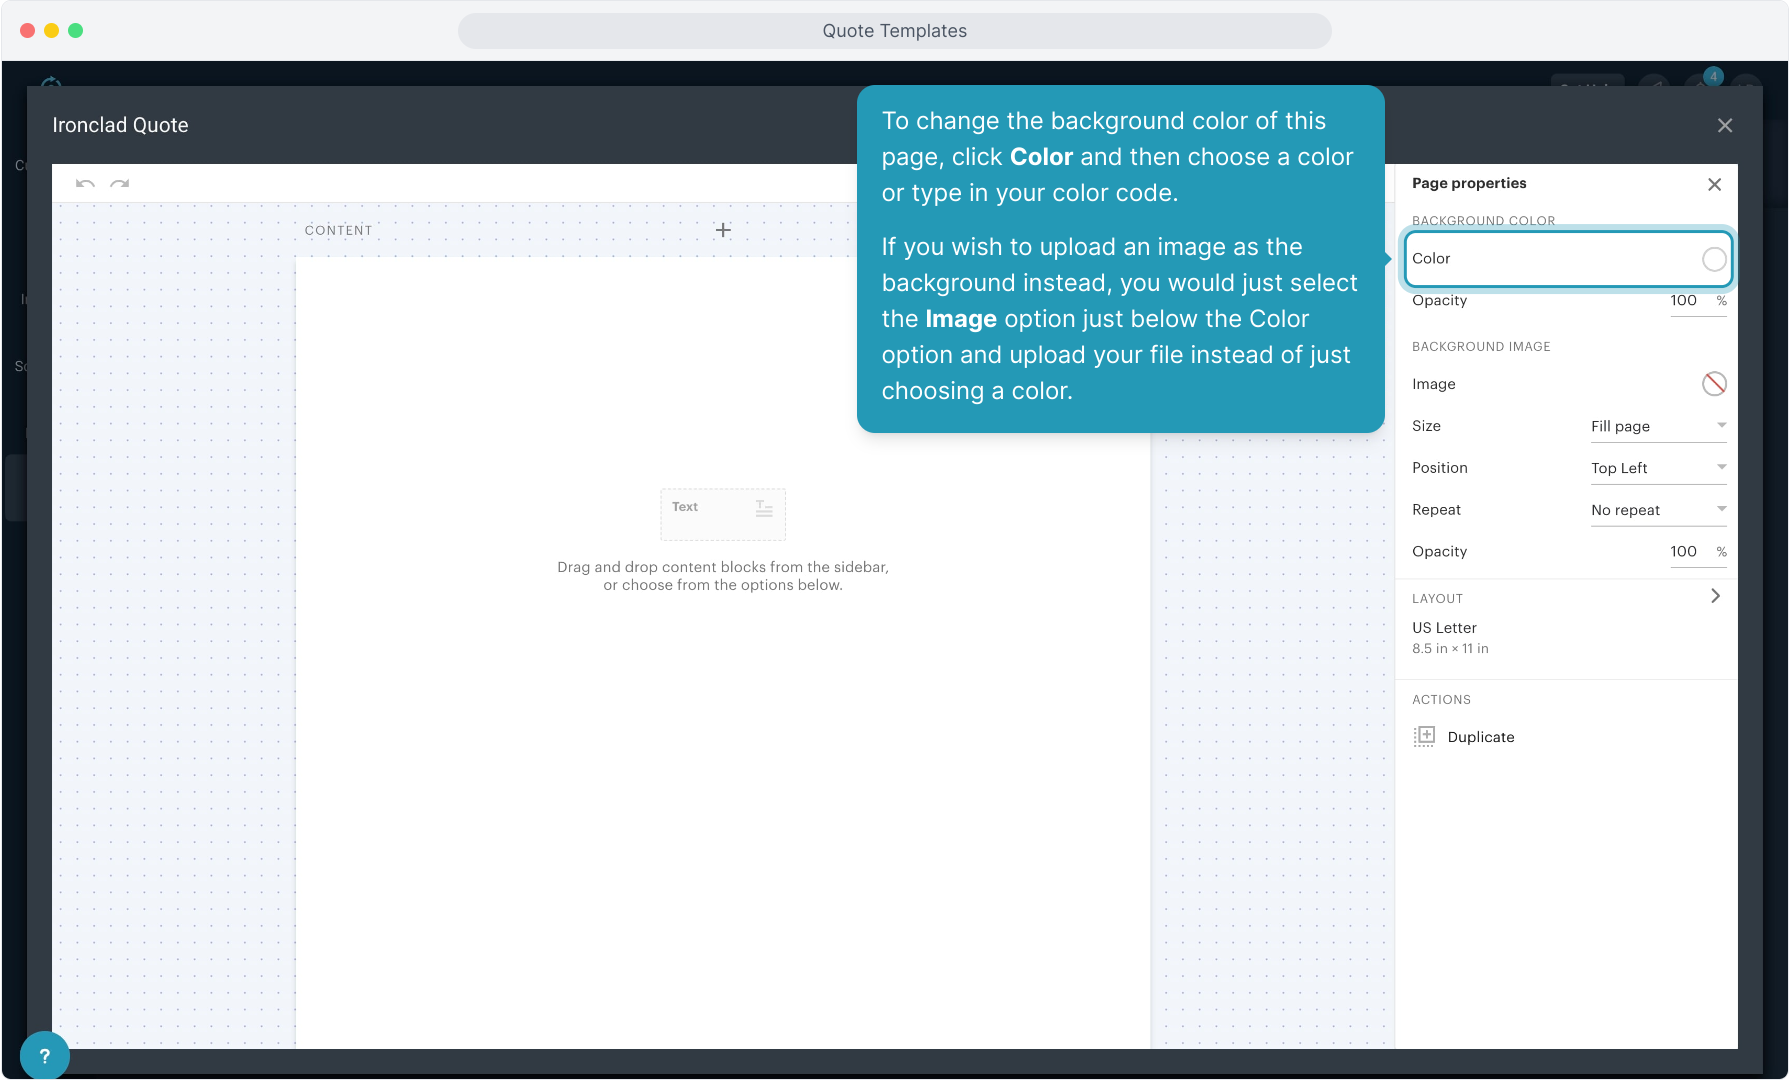Duplicate this page
1790x1080 pixels.
[x=1464, y=737]
